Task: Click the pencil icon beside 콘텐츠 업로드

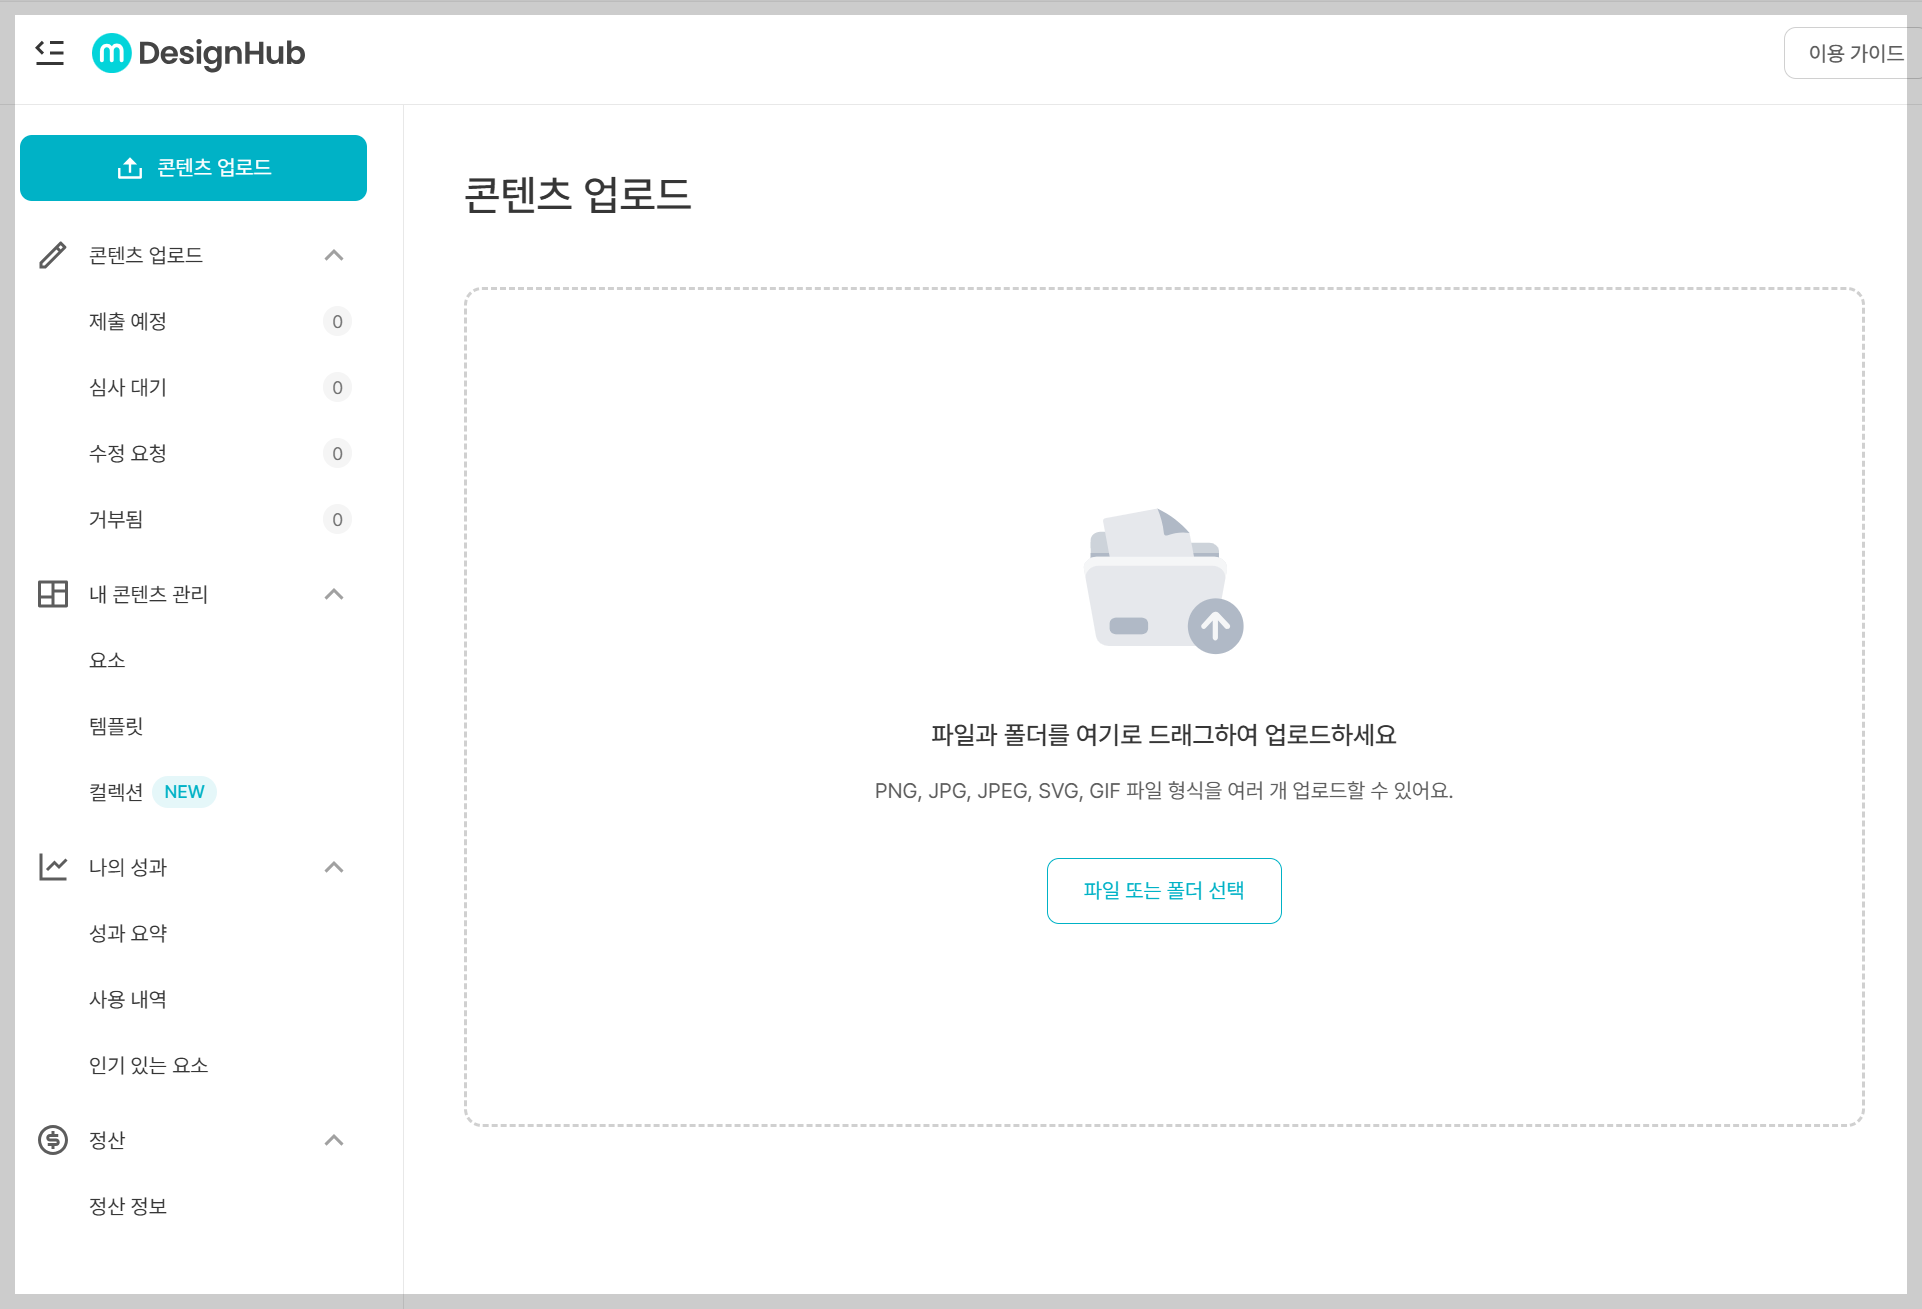Action: pos(53,255)
